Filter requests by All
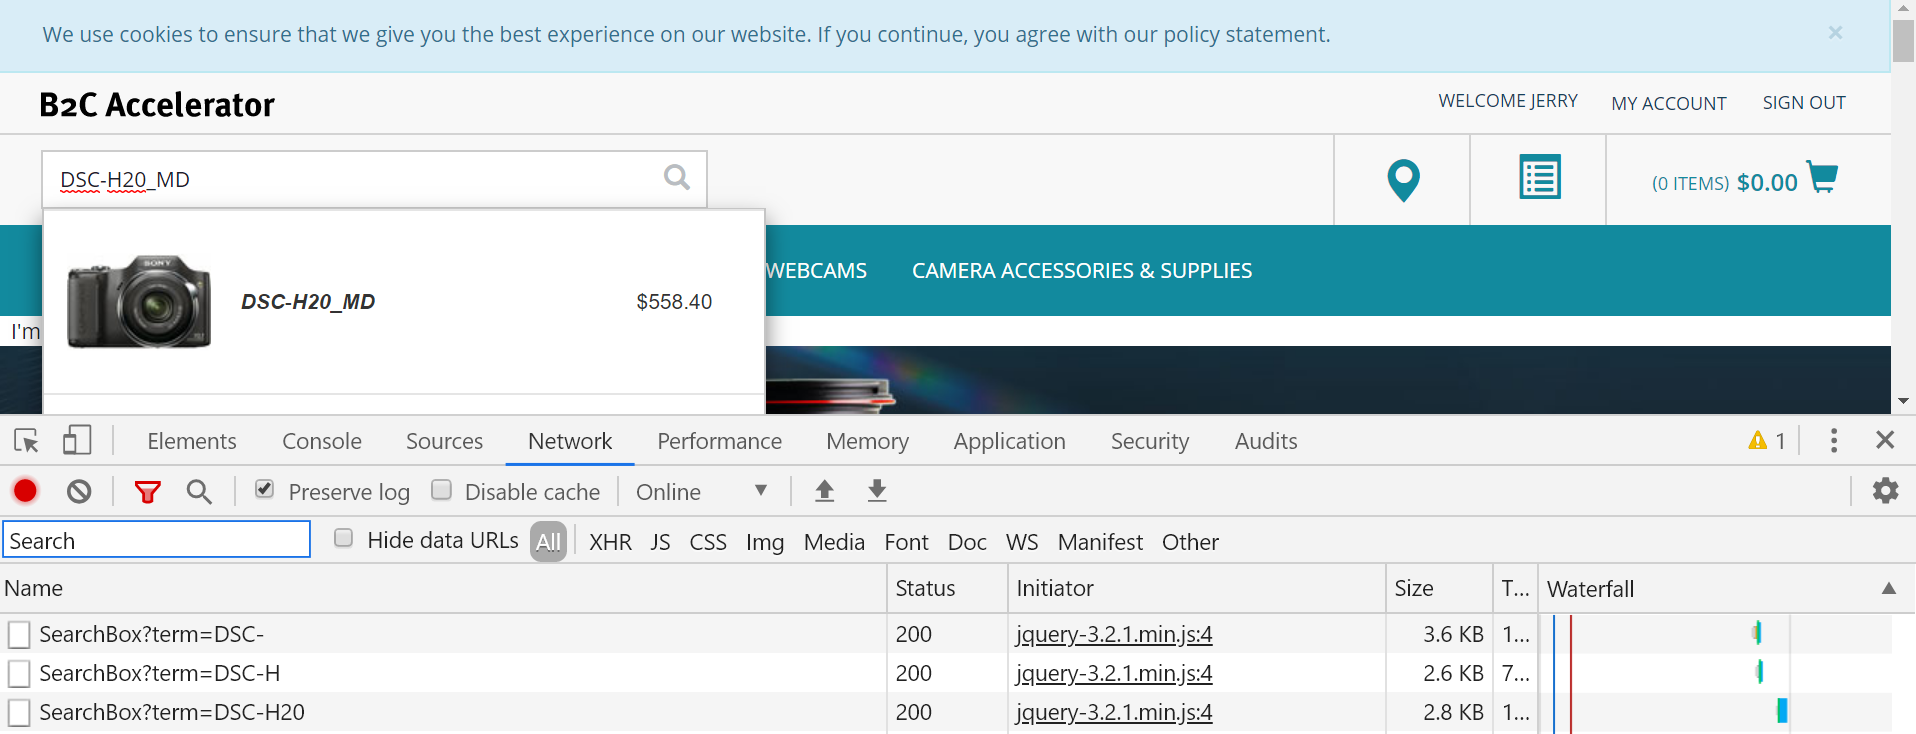This screenshot has width=1916, height=734. pos(548,542)
